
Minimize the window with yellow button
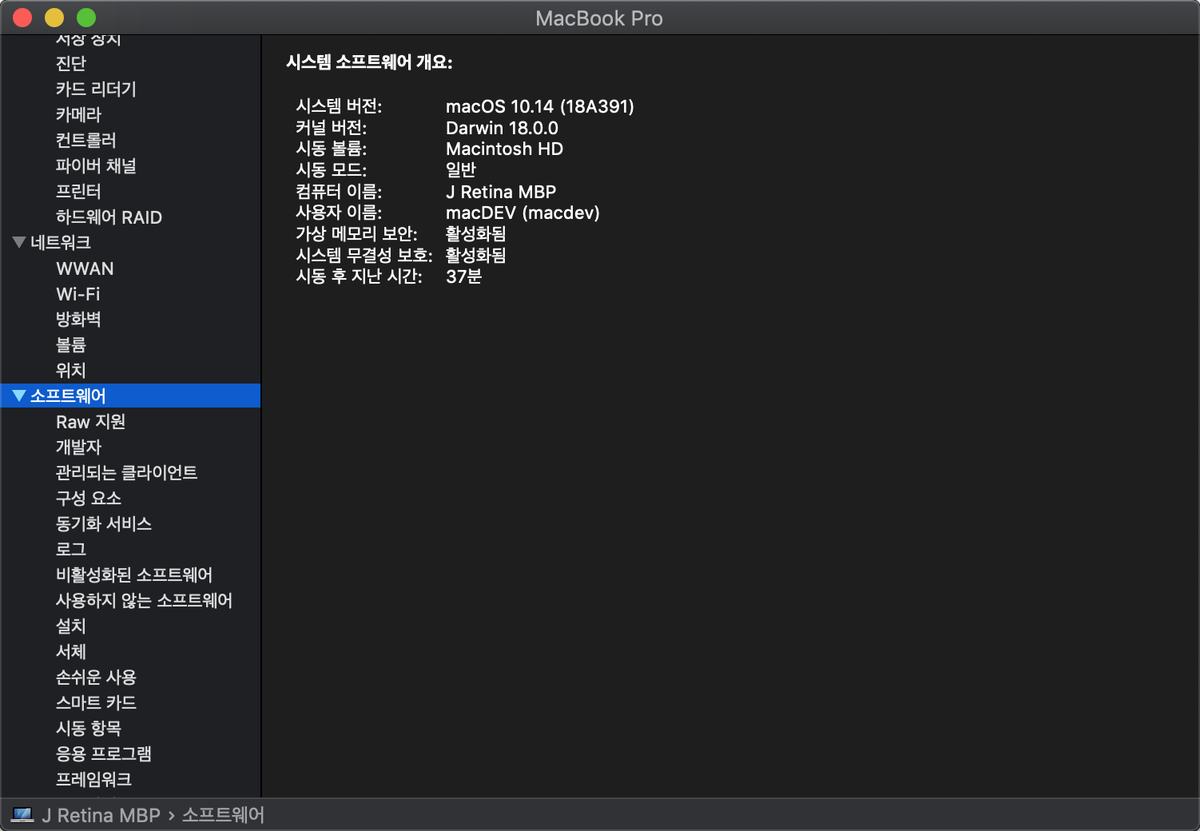(54, 18)
